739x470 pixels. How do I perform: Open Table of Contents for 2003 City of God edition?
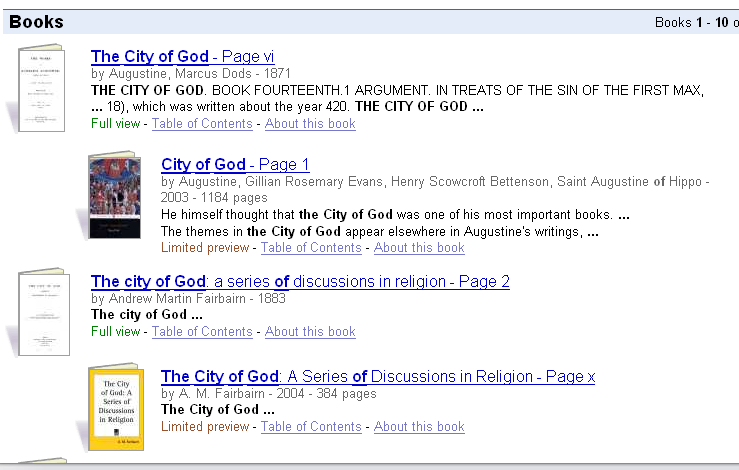pos(311,247)
